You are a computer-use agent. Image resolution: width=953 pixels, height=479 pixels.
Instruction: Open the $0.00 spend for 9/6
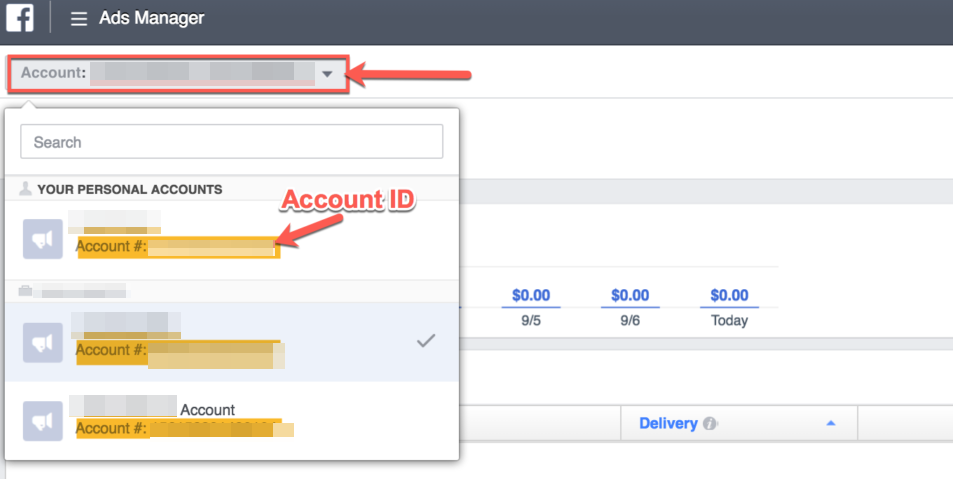630,295
